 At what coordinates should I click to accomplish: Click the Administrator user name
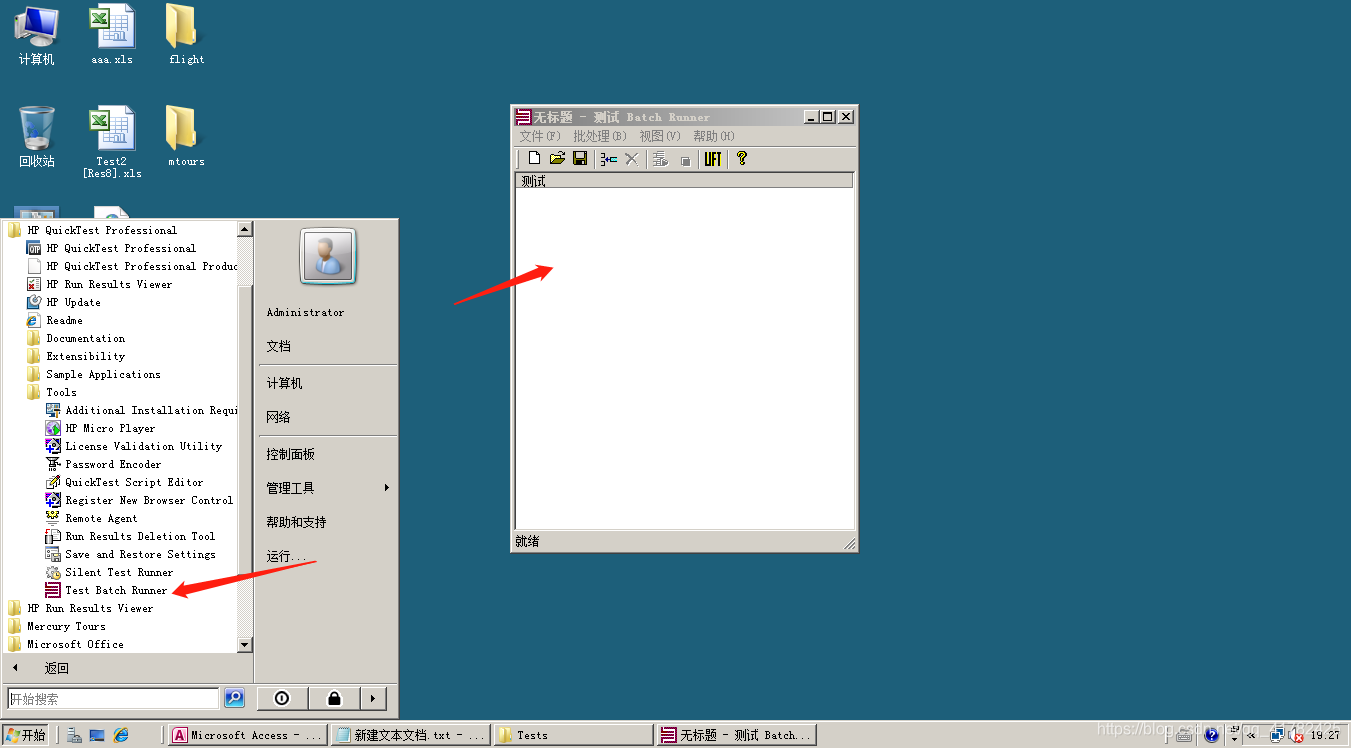click(x=305, y=312)
